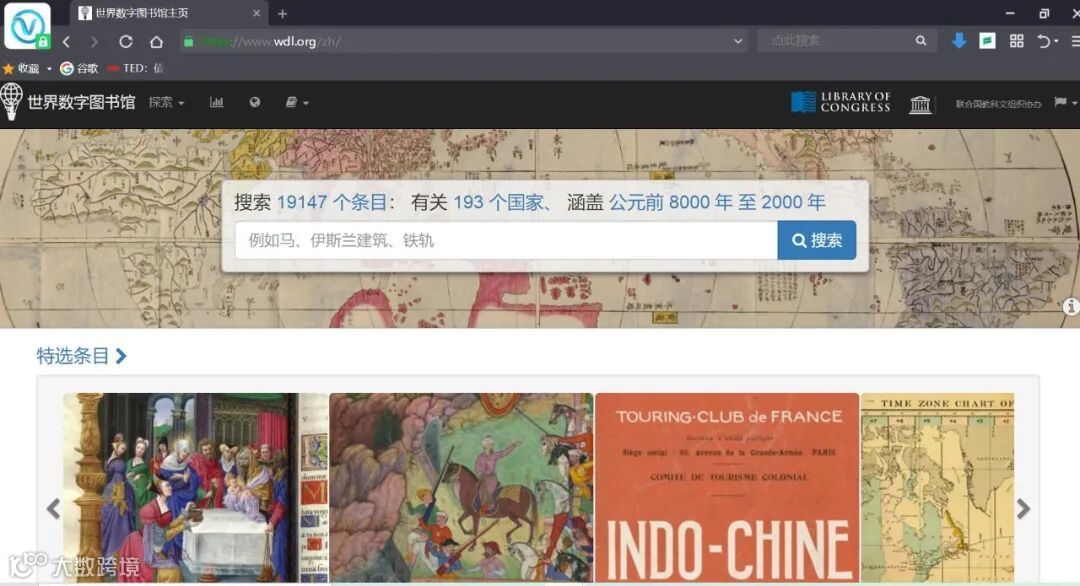1080x586 pixels.
Task: Show the map image info icon
Action: point(1070,306)
